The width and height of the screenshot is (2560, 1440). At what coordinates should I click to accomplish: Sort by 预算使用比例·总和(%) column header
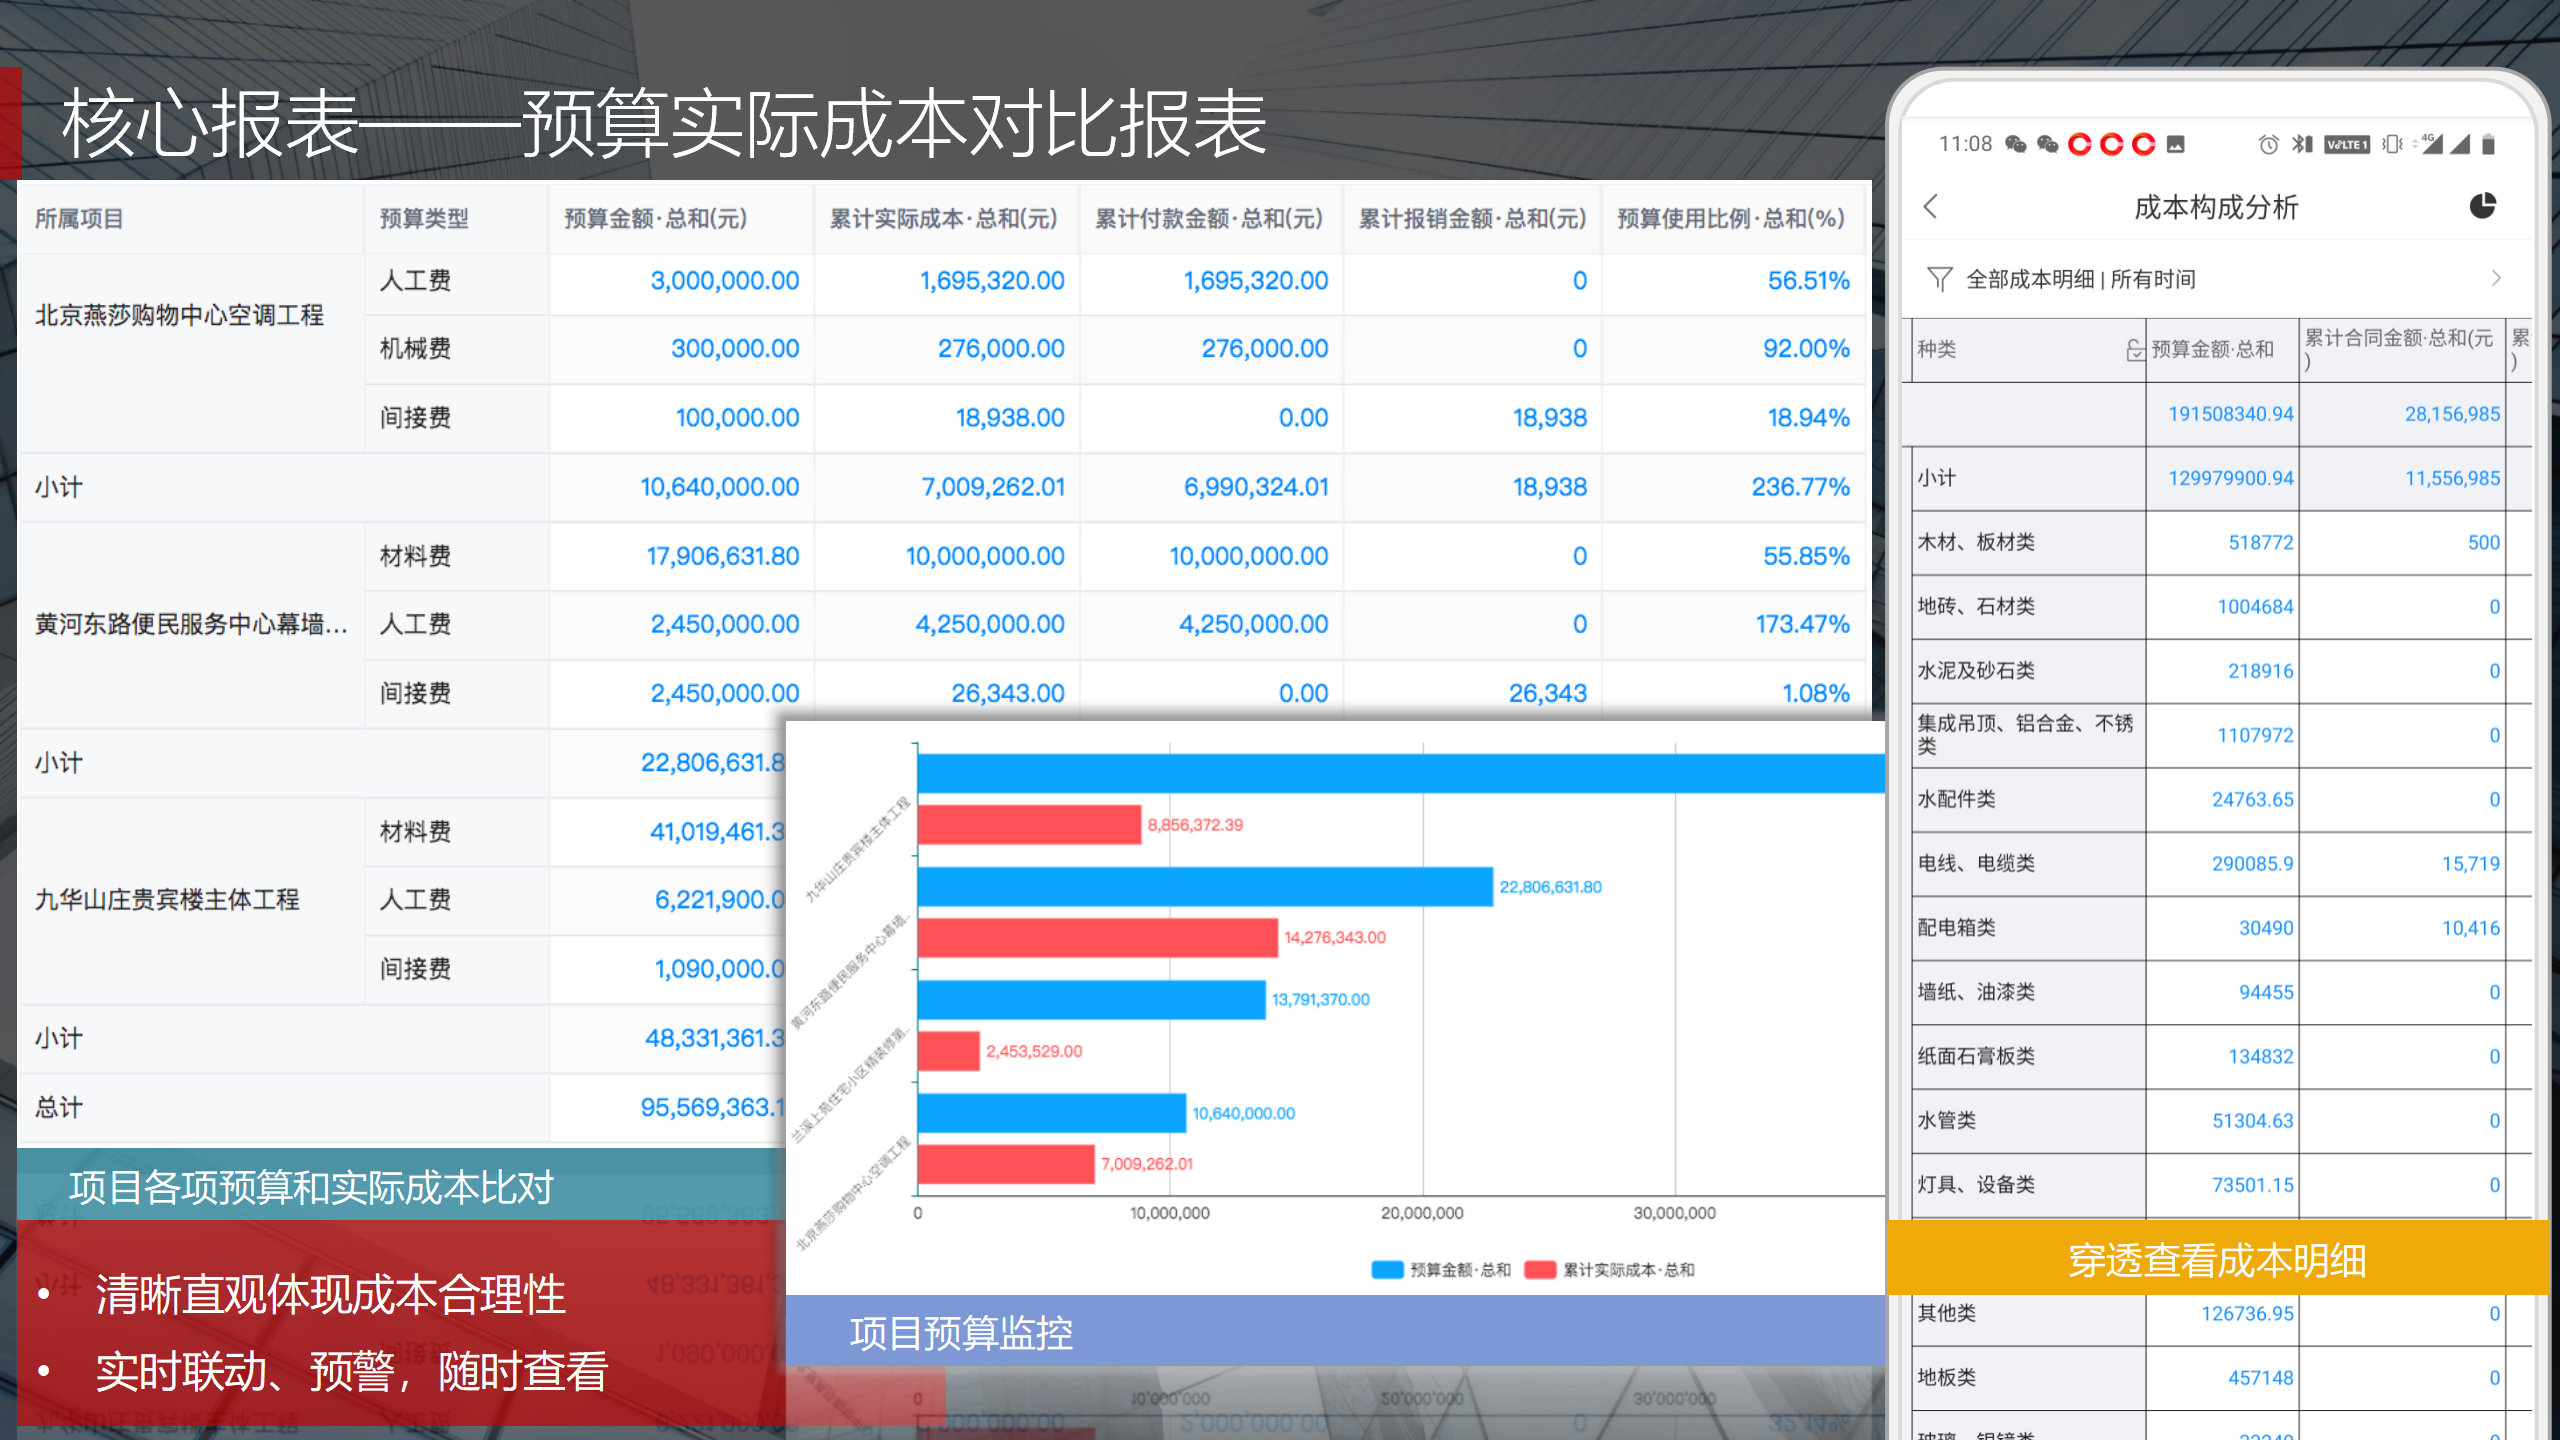[x=1730, y=219]
